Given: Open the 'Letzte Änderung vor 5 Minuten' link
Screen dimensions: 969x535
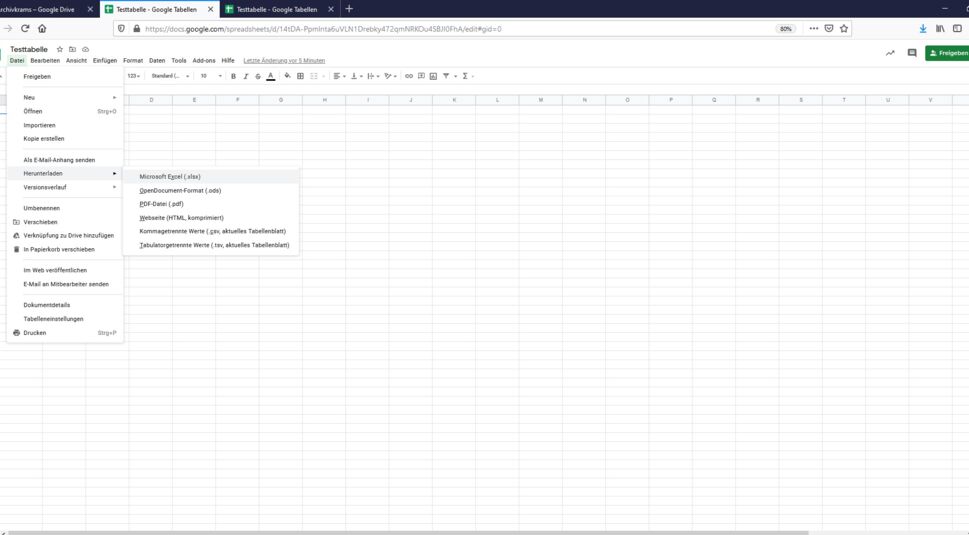Looking at the screenshot, I should coord(284,61).
